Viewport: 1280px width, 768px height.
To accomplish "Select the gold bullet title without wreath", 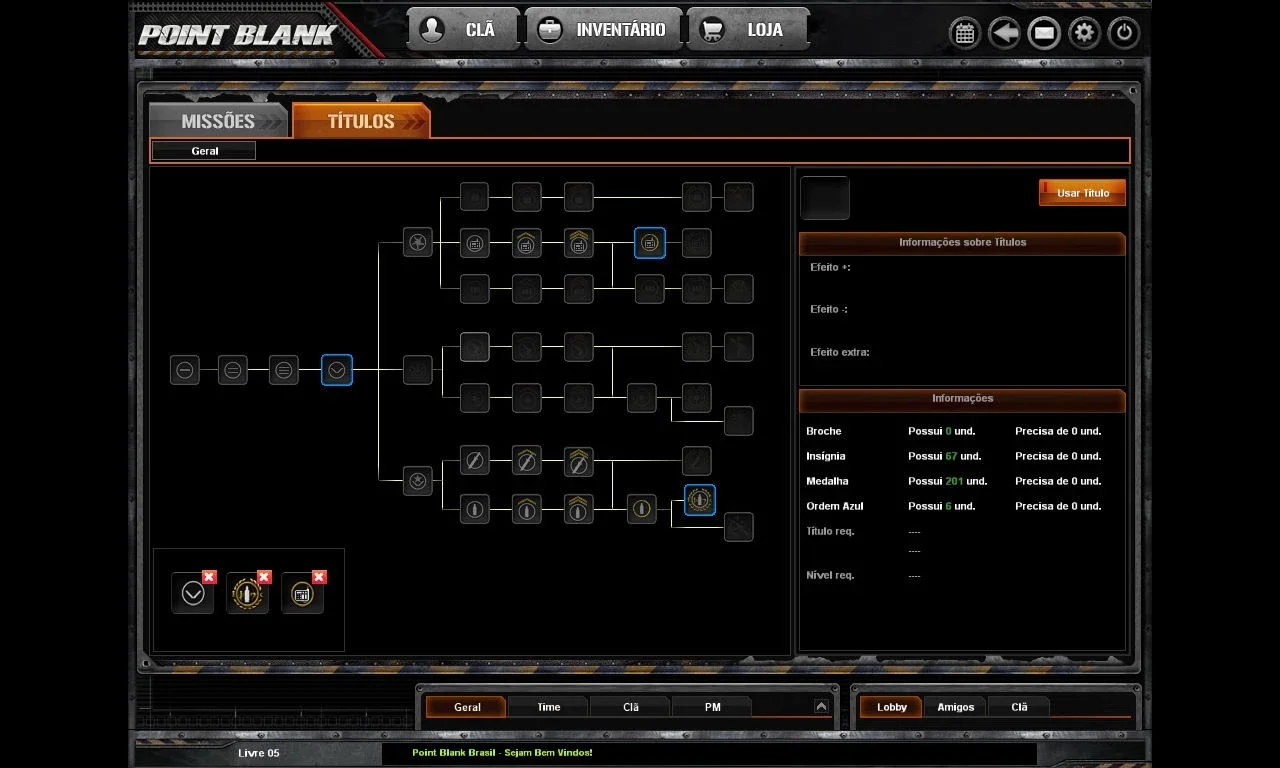I will click(642, 508).
